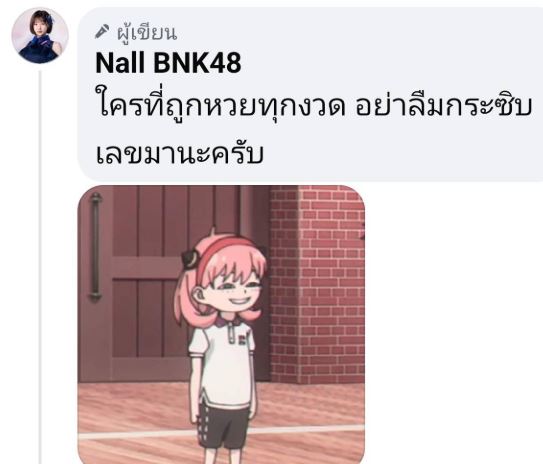Click the word อย่าลืม in the comment

click(x=399, y=105)
